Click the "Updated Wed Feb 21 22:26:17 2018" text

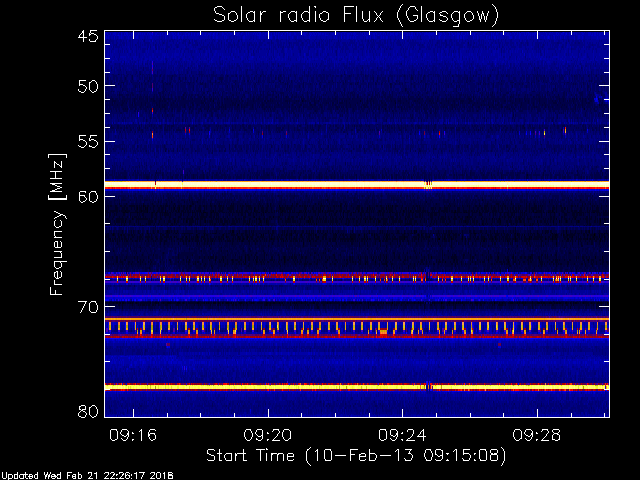tap(87, 476)
